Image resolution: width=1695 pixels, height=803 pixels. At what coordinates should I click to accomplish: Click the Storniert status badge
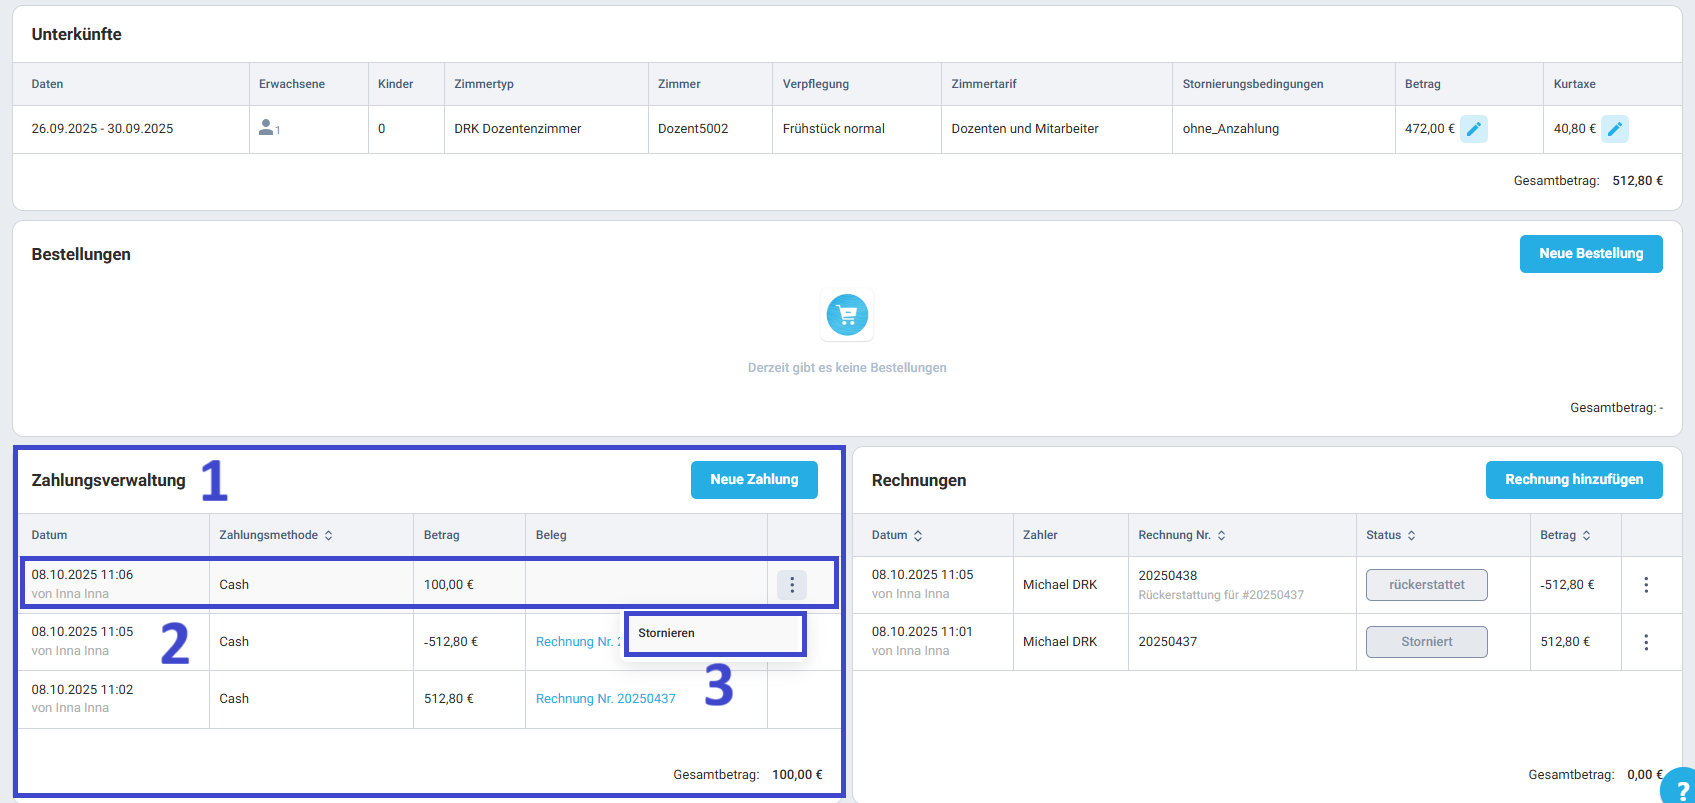click(1427, 642)
